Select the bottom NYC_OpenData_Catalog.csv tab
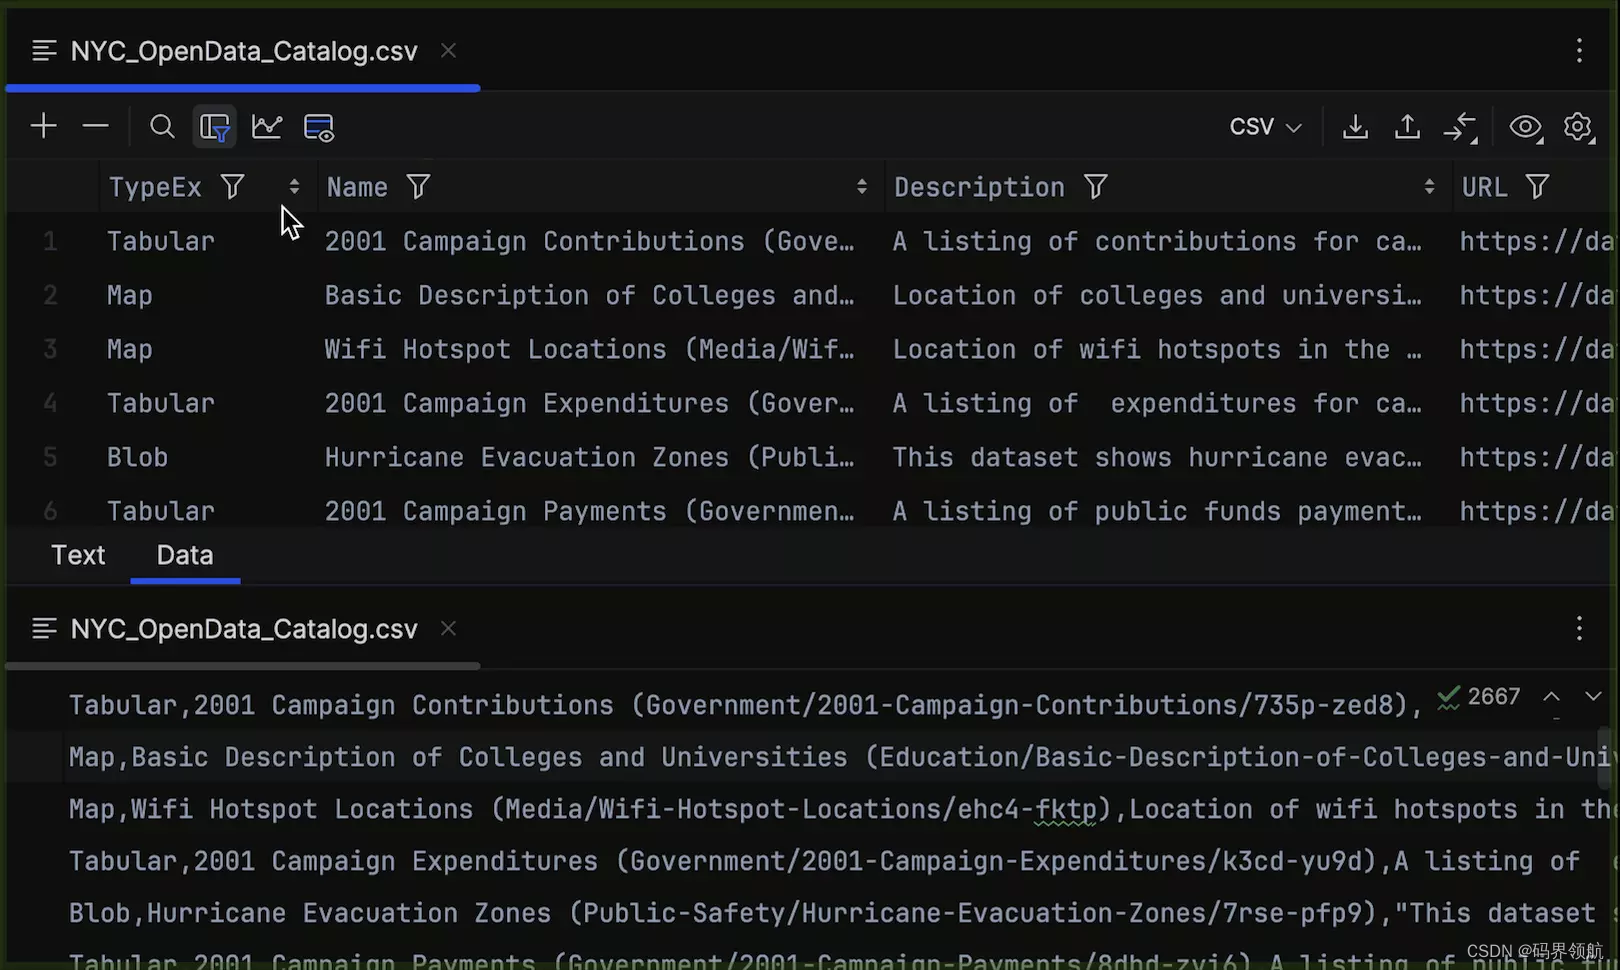Image resolution: width=1620 pixels, height=970 pixels. (x=243, y=629)
